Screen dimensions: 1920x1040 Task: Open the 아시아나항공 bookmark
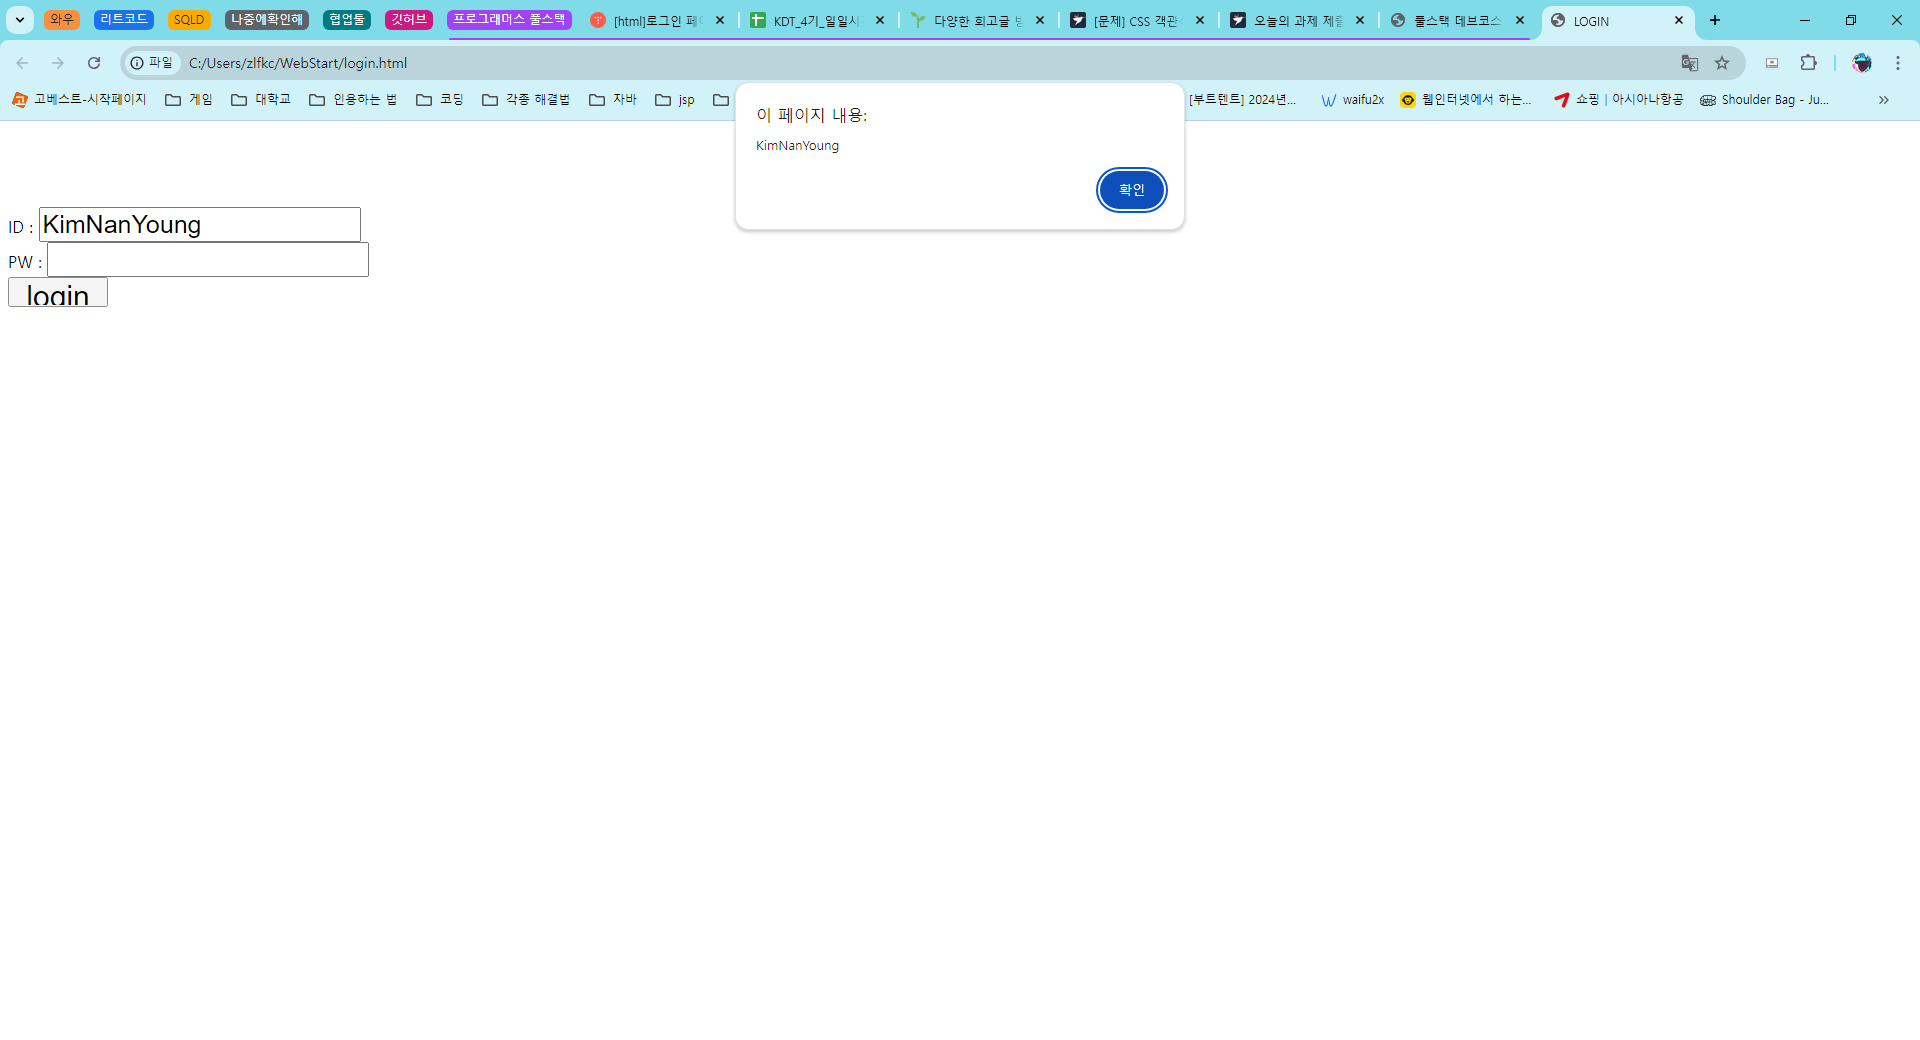tap(1619, 100)
